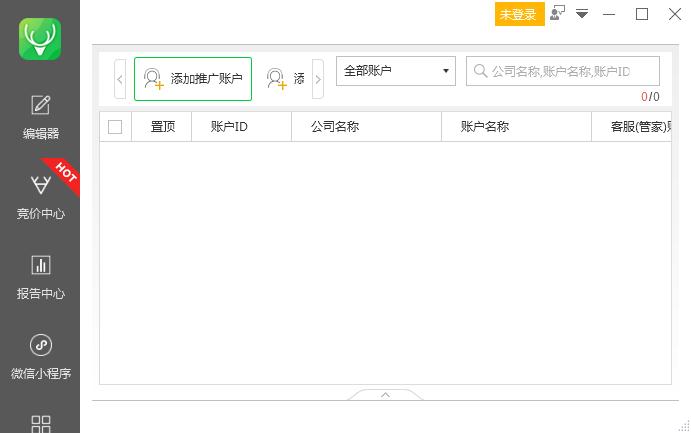Click the second add-account icon labeled 添
This screenshot has width=691, height=433.
click(285, 79)
